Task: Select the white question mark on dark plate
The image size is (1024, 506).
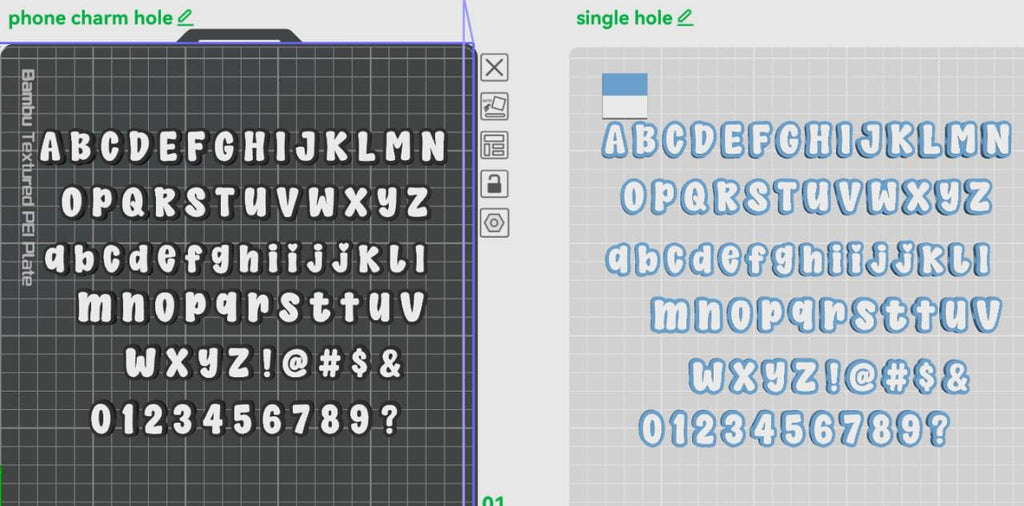Action: [x=389, y=420]
